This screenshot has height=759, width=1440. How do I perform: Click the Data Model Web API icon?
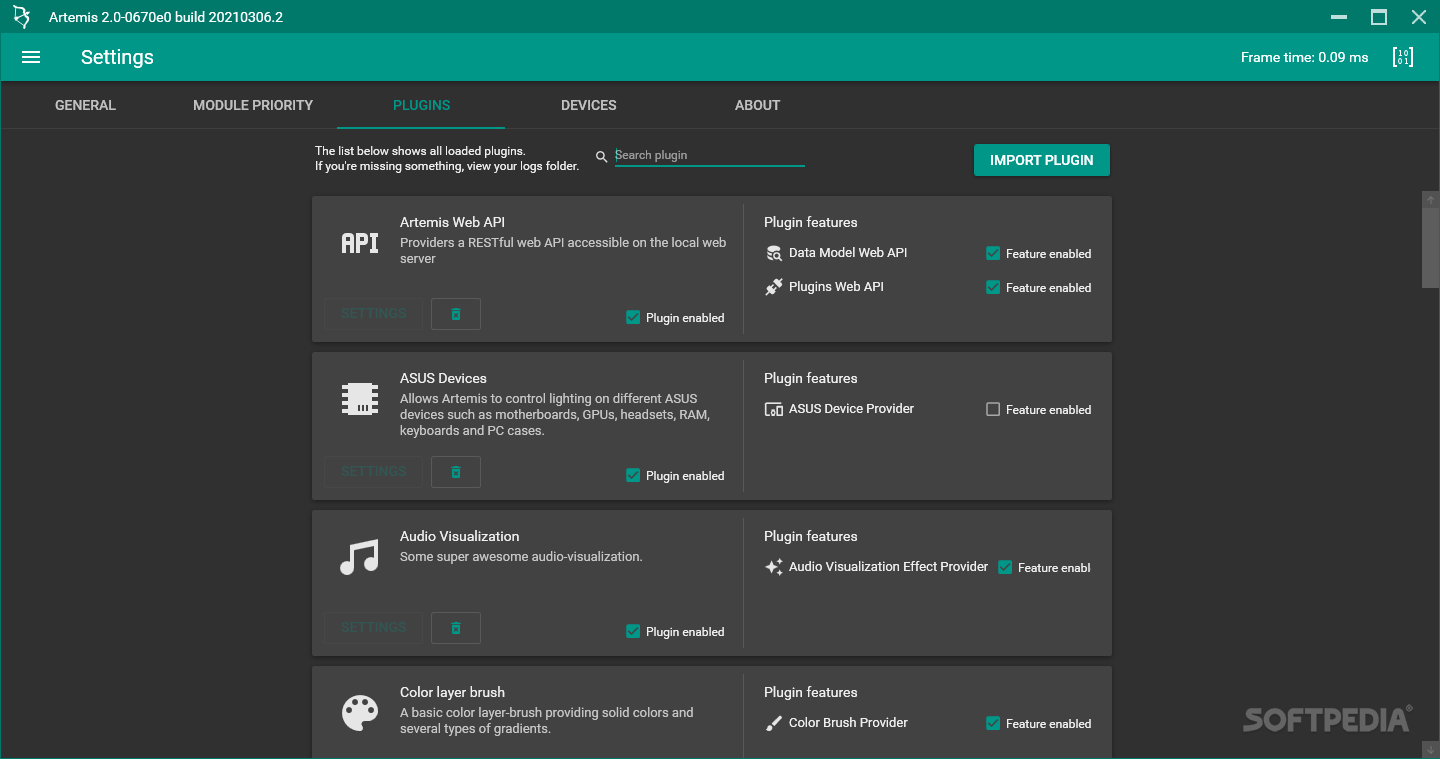tap(774, 253)
